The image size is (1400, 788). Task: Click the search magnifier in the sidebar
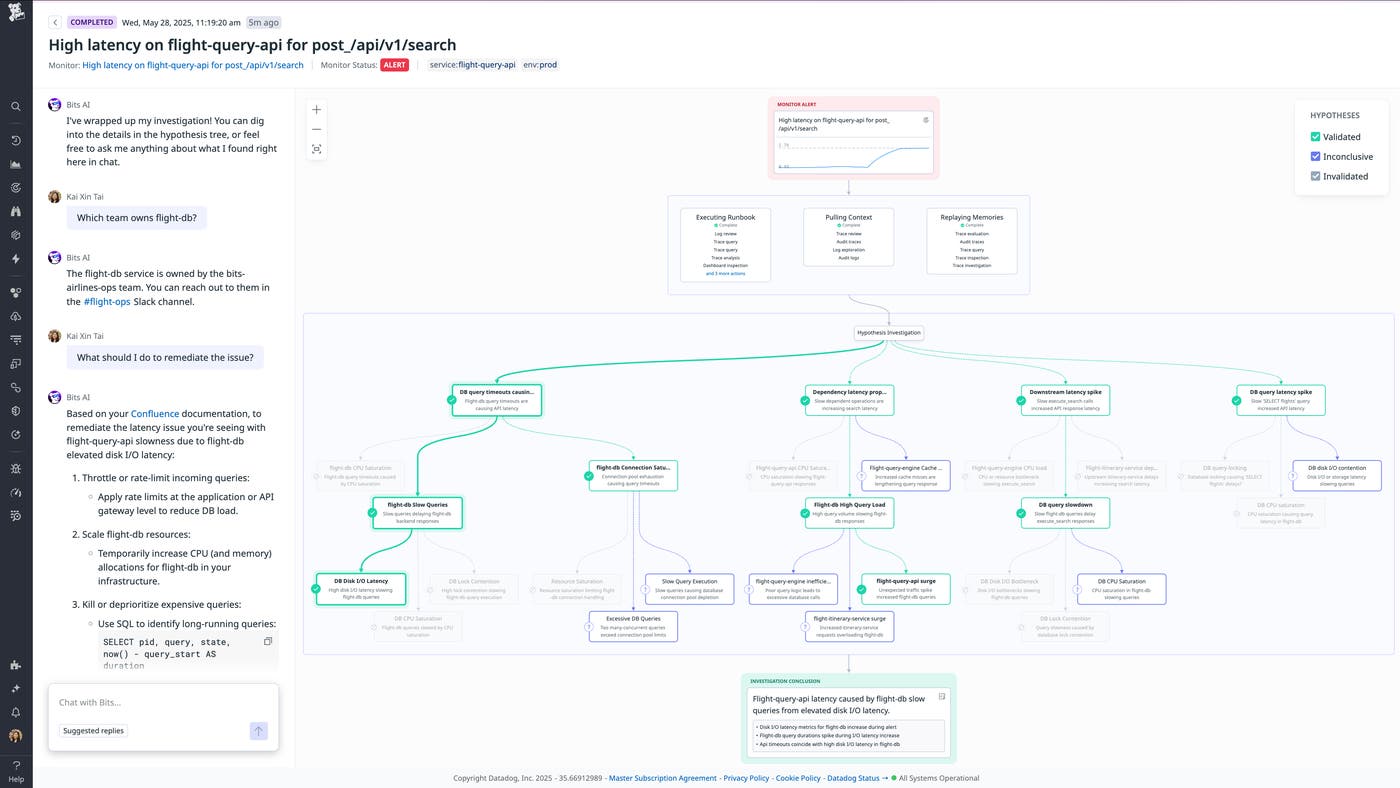pyautogui.click(x=16, y=106)
